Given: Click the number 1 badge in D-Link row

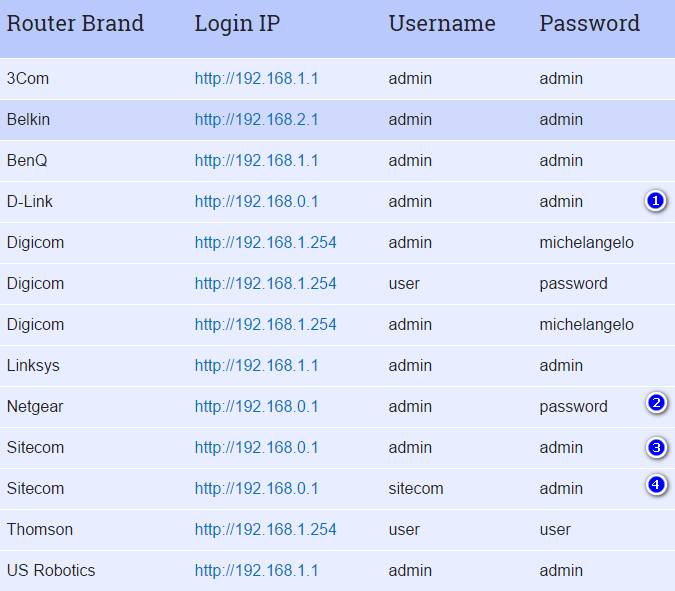Looking at the screenshot, I should click(x=655, y=201).
